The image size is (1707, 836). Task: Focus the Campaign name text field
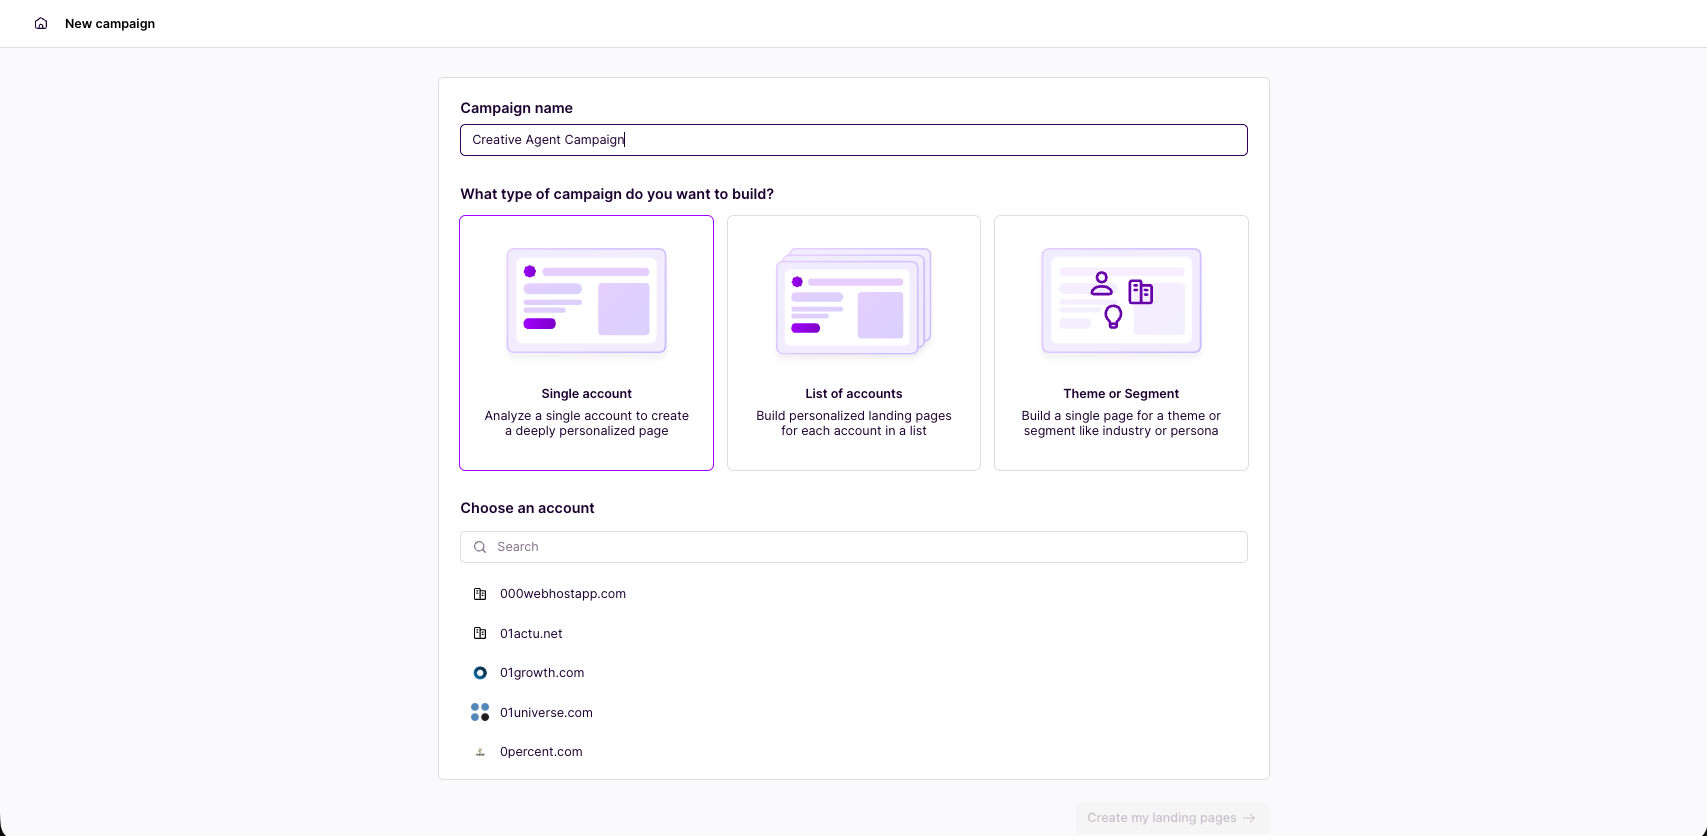pyautogui.click(x=853, y=140)
